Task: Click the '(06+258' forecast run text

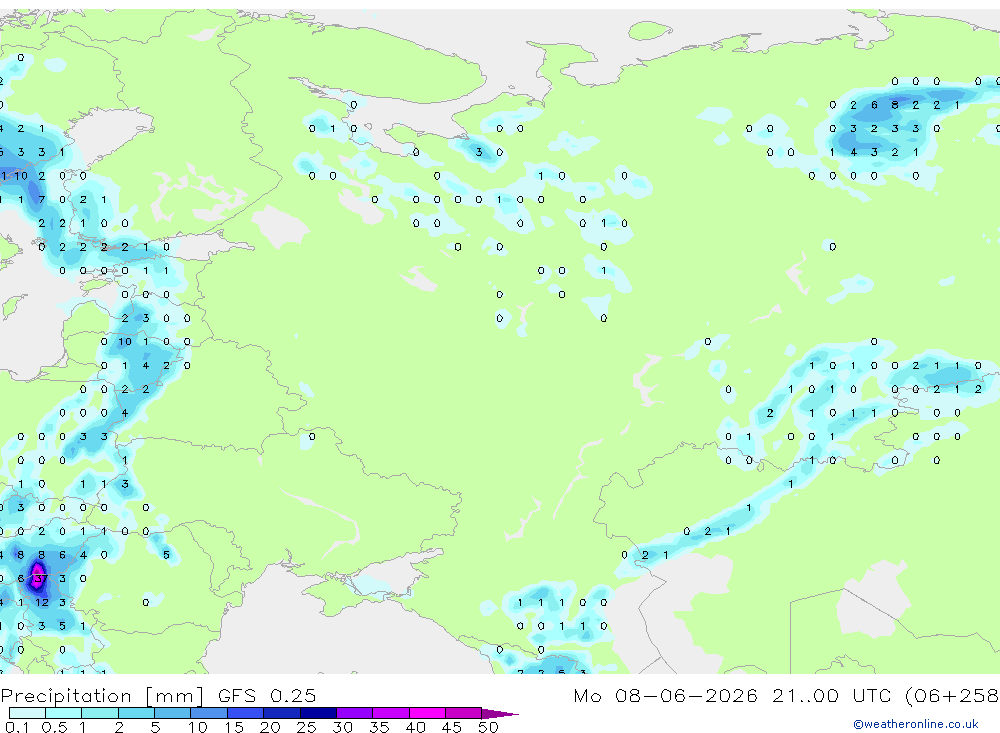Action: click(952, 695)
